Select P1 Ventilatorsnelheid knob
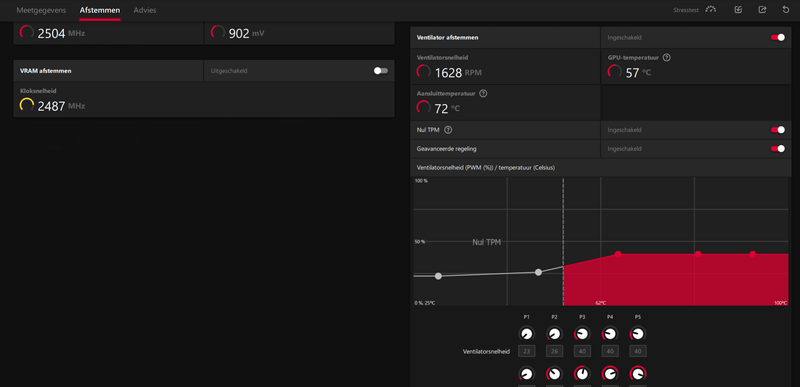This screenshot has height=387, width=800. pyautogui.click(x=527, y=334)
